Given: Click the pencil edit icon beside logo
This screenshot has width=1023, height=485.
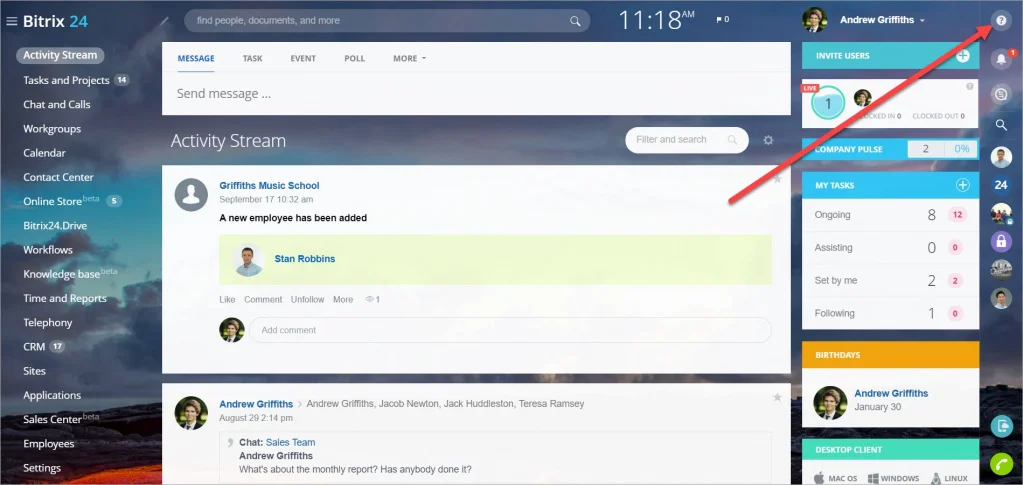Looking at the screenshot, I should [164, 21].
